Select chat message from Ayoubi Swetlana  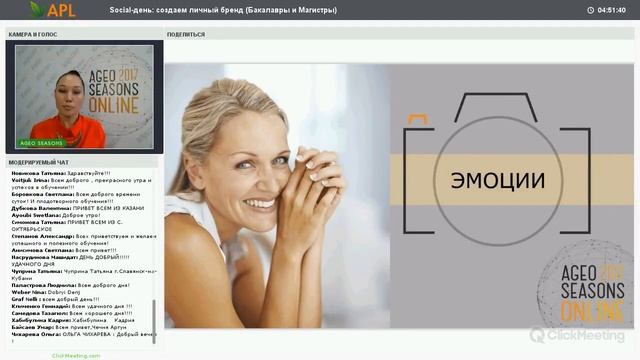coord(56,215)
